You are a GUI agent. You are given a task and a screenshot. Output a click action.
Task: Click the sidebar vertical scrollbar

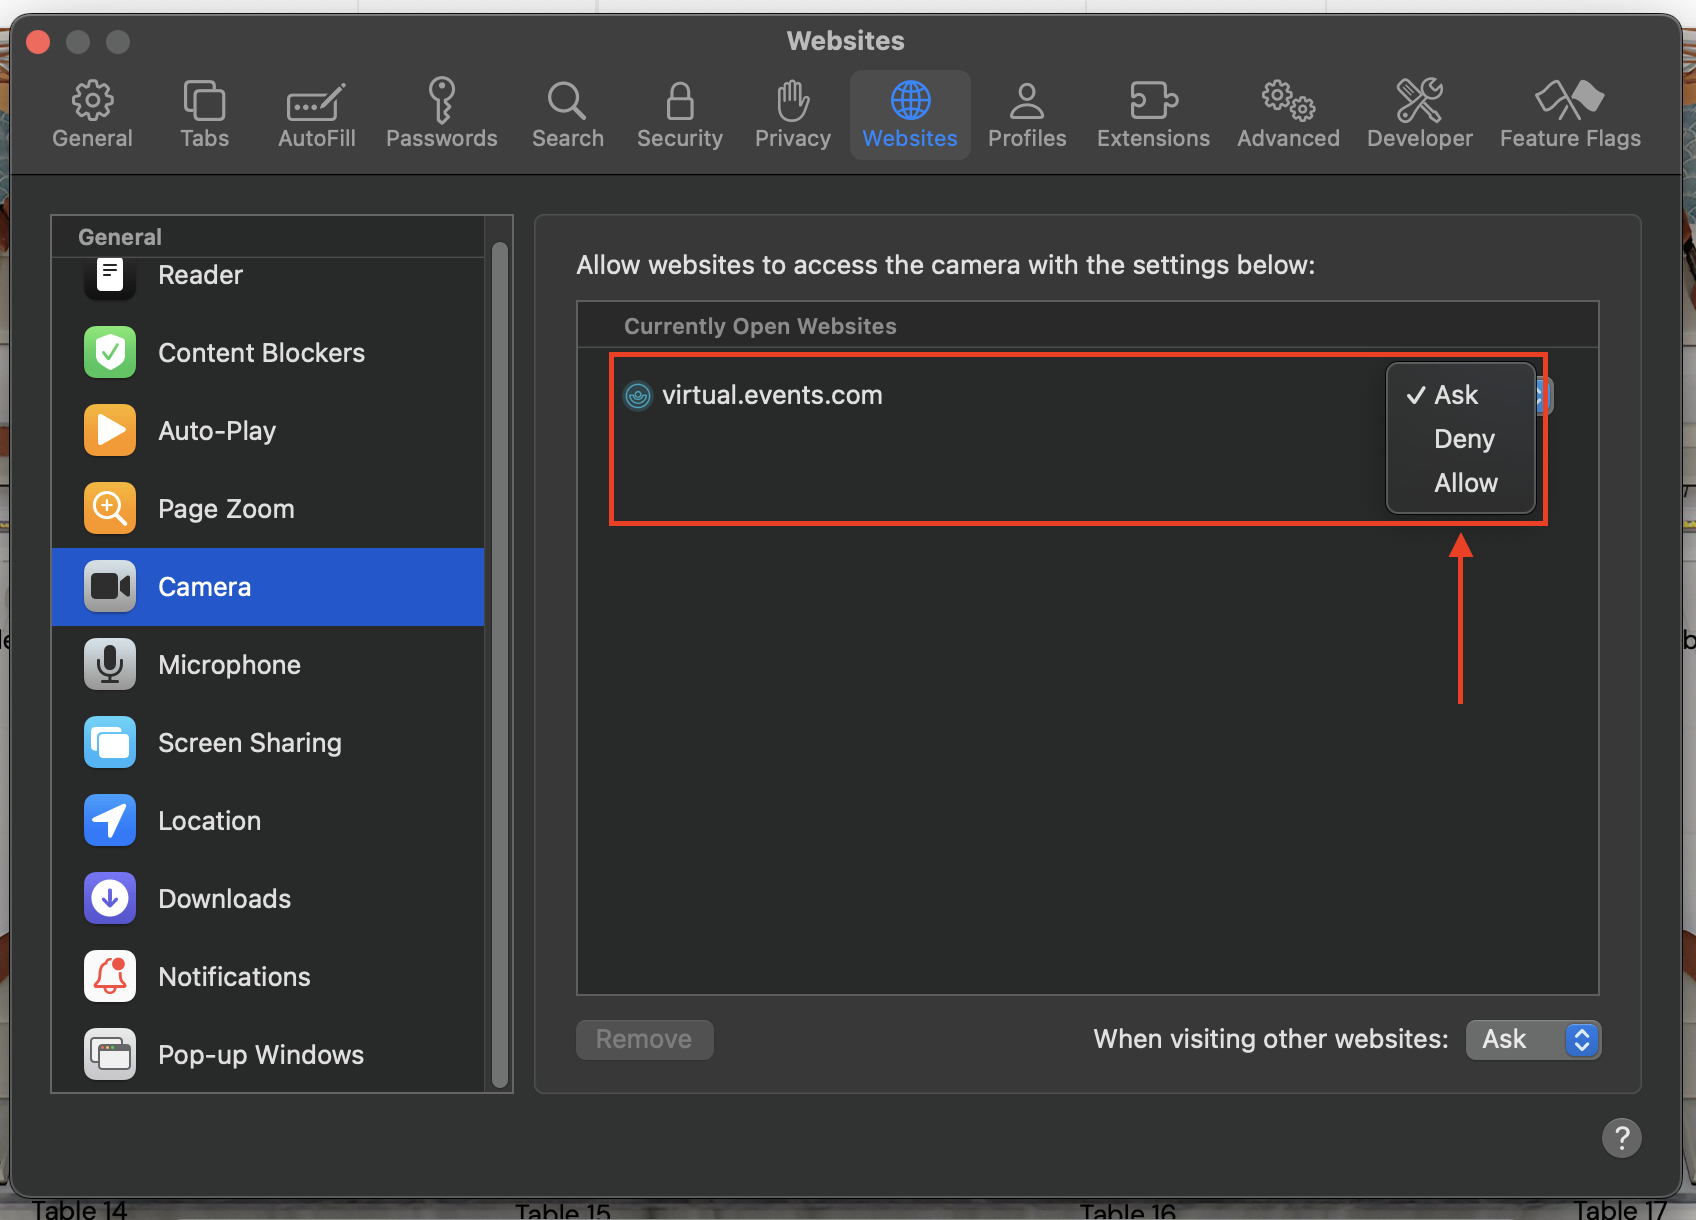[499, 660]
